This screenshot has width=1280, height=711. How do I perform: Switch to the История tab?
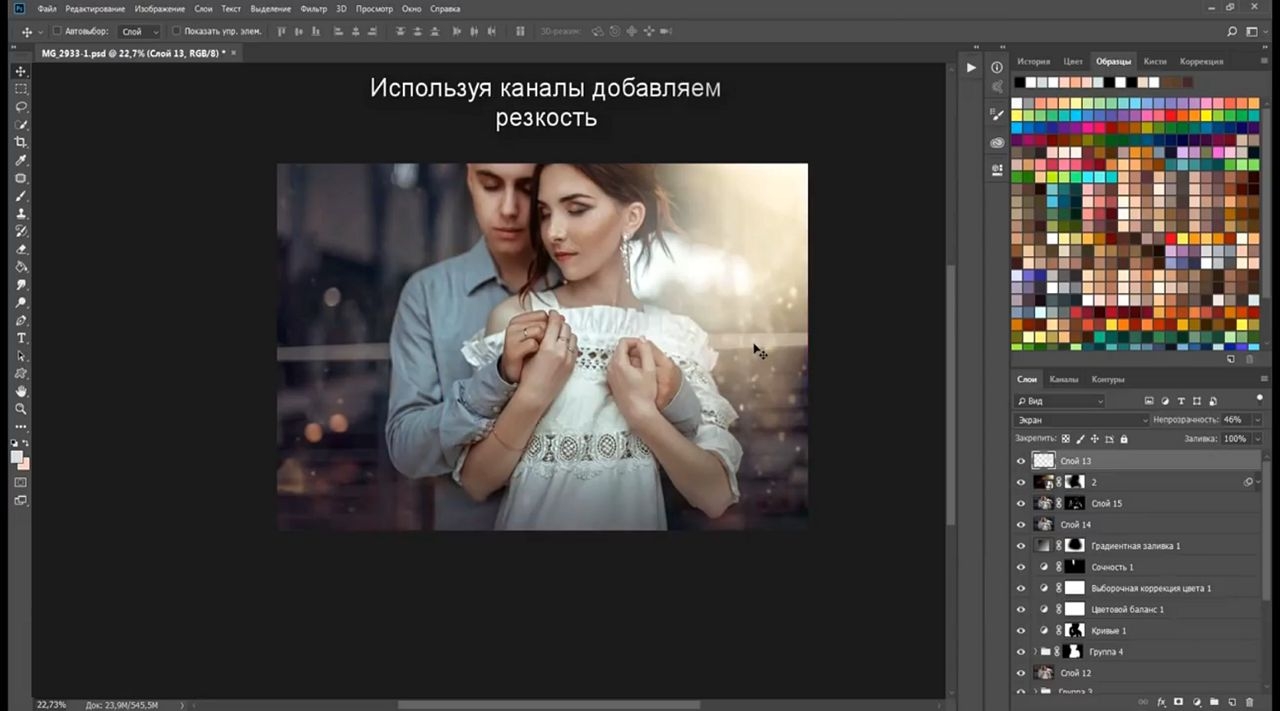pyautogui.click(x=1034, y=61)
